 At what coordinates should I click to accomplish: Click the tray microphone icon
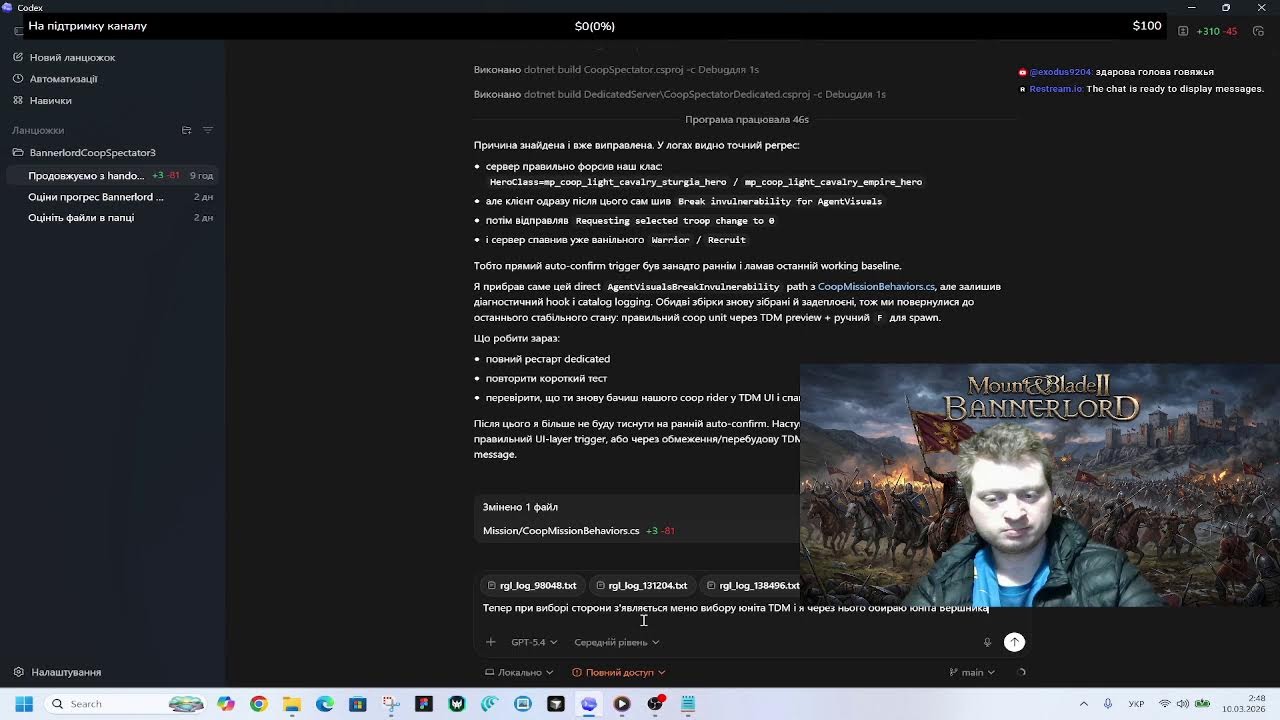[x=1108, y=704]
